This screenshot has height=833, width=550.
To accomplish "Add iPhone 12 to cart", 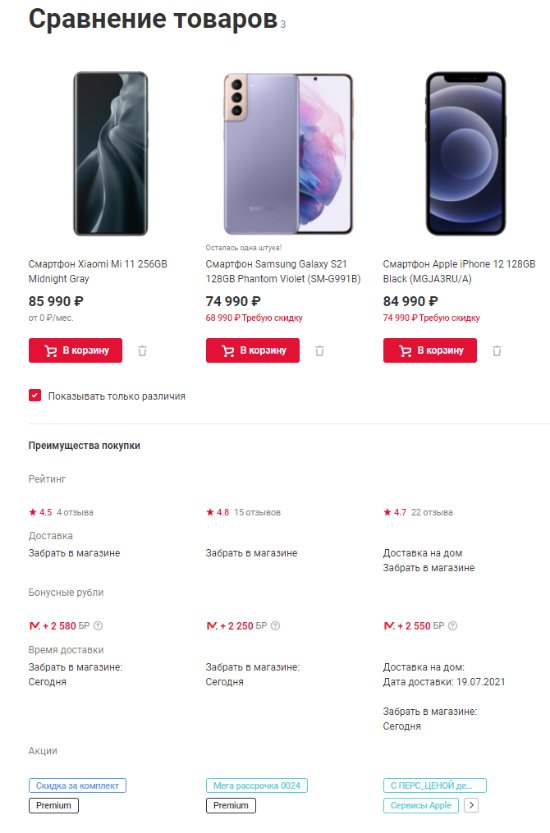I will [430, 351].
